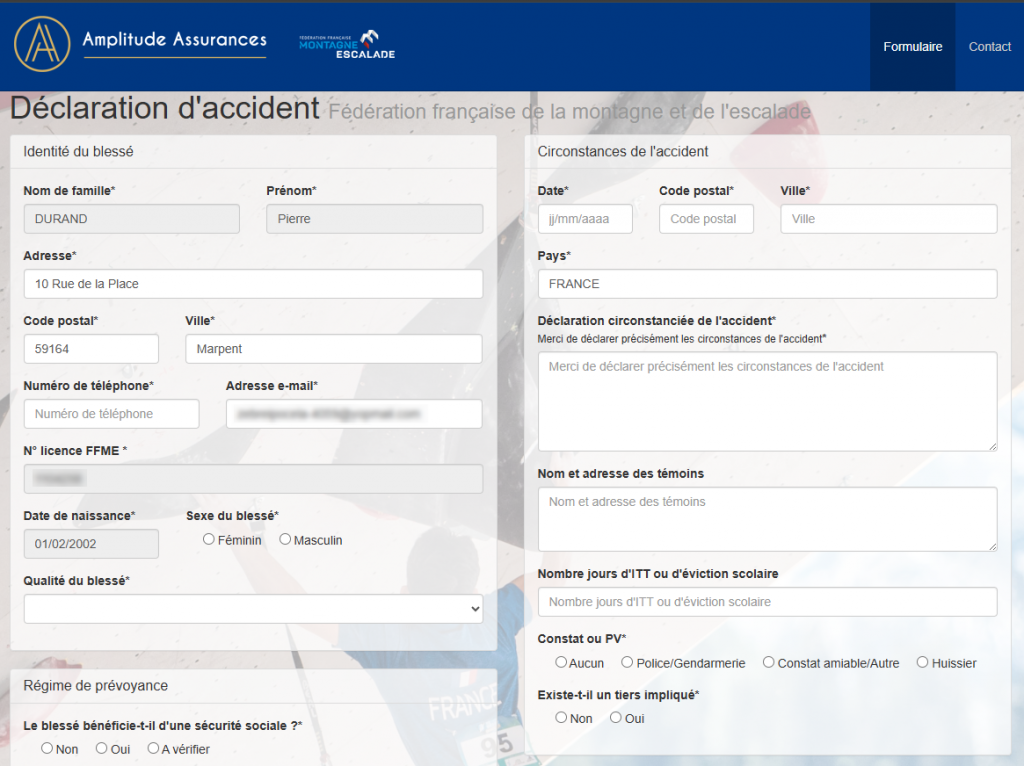Select Constat amiable/Autre option
The width and height of the screenshot is (1024, 766).
tap(769, 662)
